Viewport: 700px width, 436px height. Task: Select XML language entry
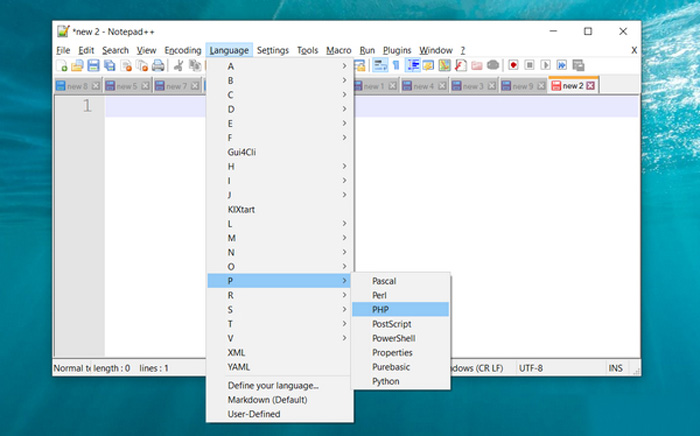click(x=280, y=353)
